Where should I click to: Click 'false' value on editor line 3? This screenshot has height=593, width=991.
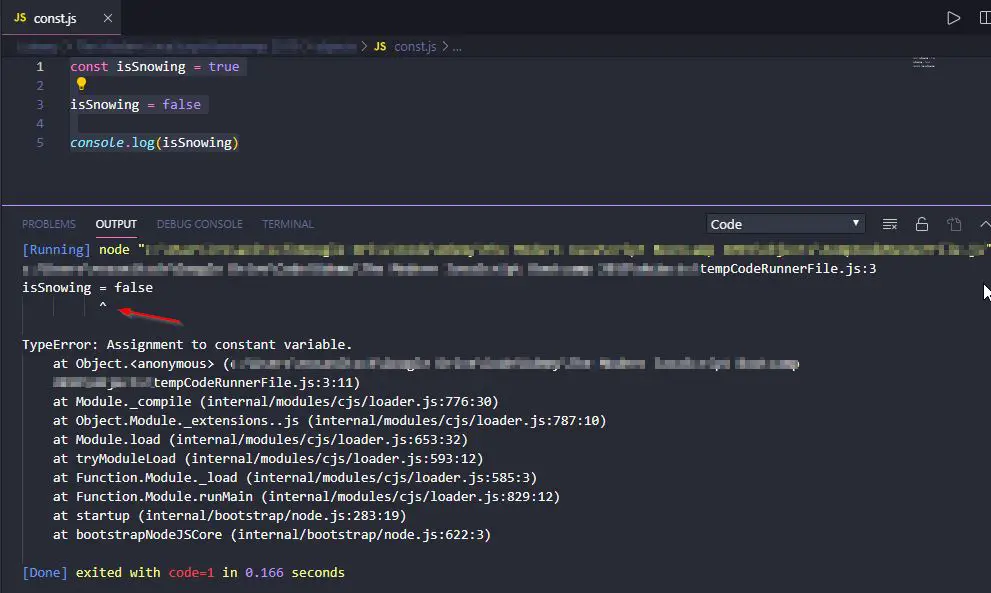pyautogui.click(x=181, y=104)
